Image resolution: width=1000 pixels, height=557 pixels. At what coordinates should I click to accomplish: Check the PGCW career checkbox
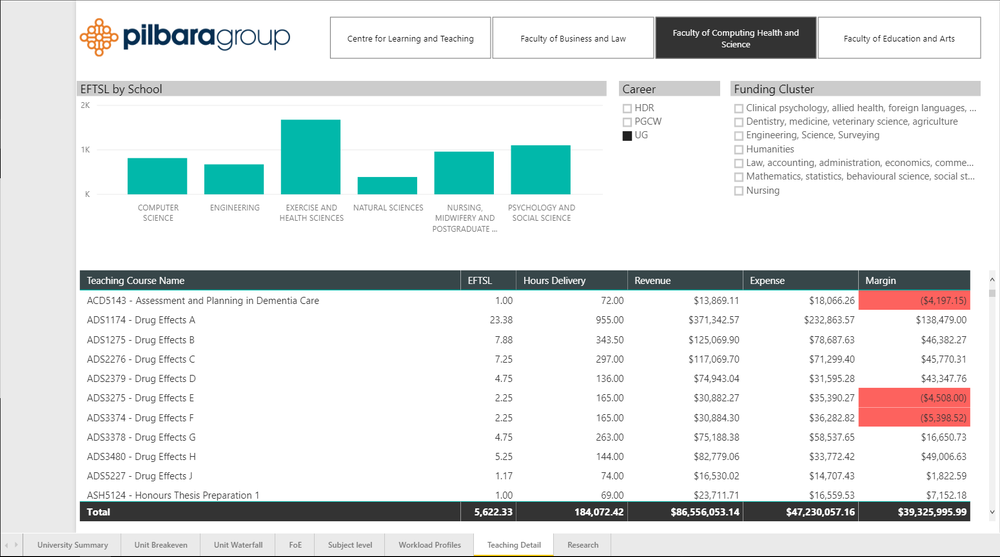pyautogui.click(x=628, y=122)
